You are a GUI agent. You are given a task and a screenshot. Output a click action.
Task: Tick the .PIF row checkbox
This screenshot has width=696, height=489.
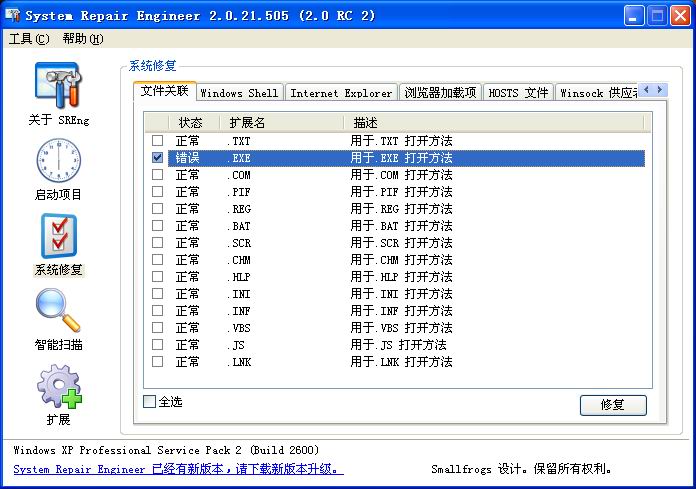coord(157,192)
